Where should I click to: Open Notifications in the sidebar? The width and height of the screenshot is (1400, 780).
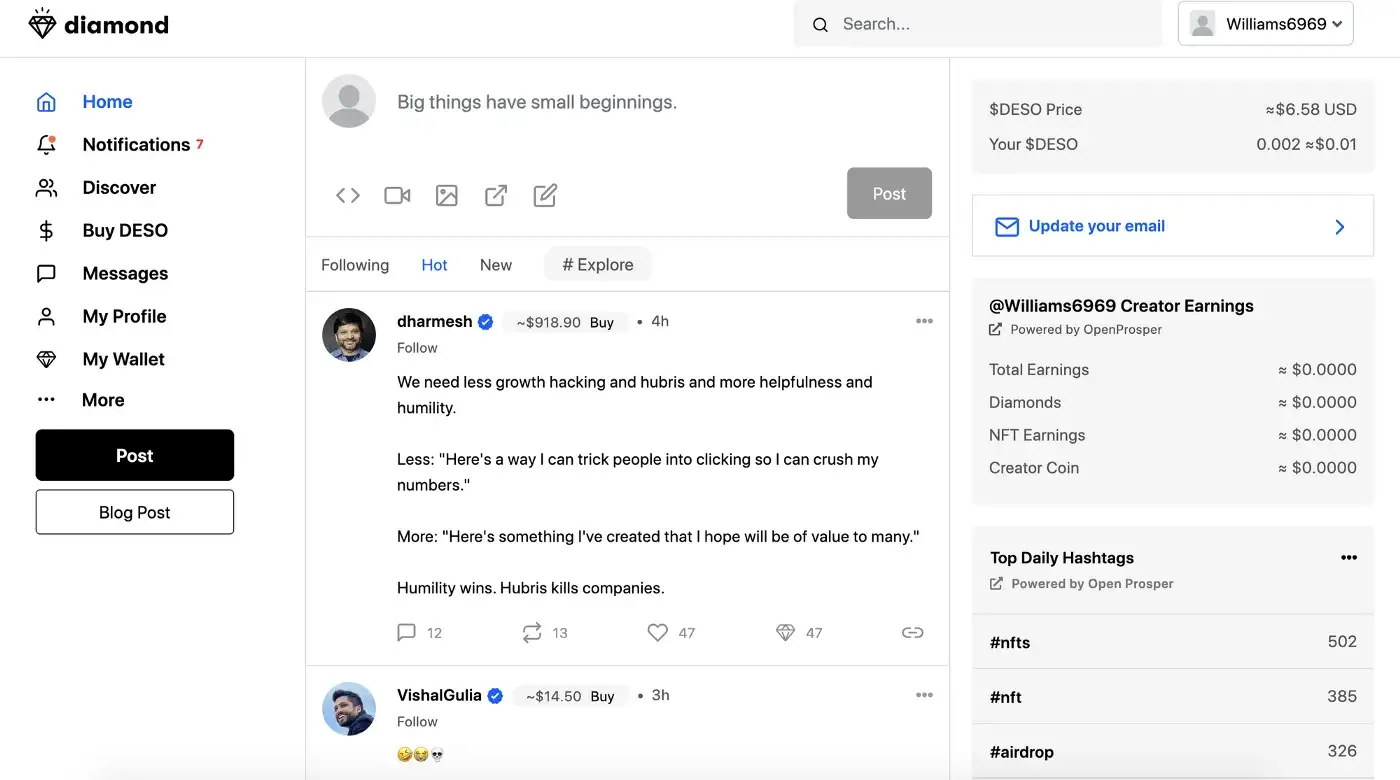coord(136,145)
